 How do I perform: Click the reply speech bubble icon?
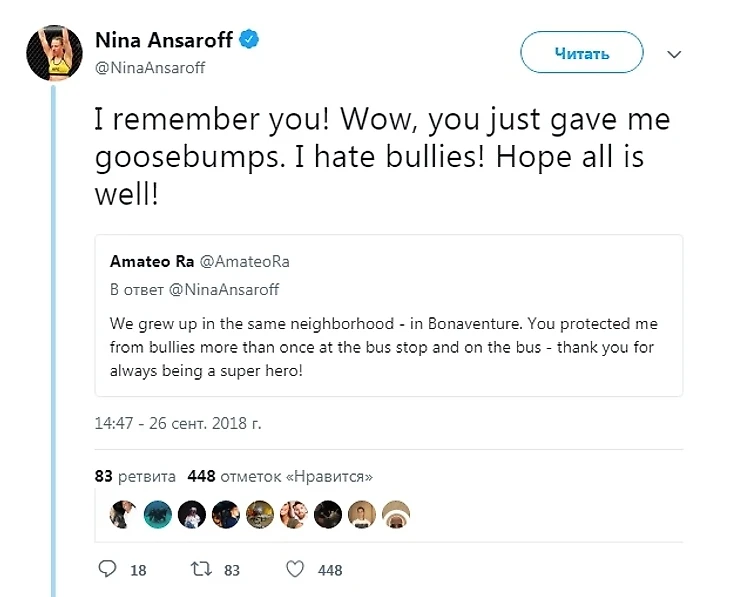tap(109, 569)
